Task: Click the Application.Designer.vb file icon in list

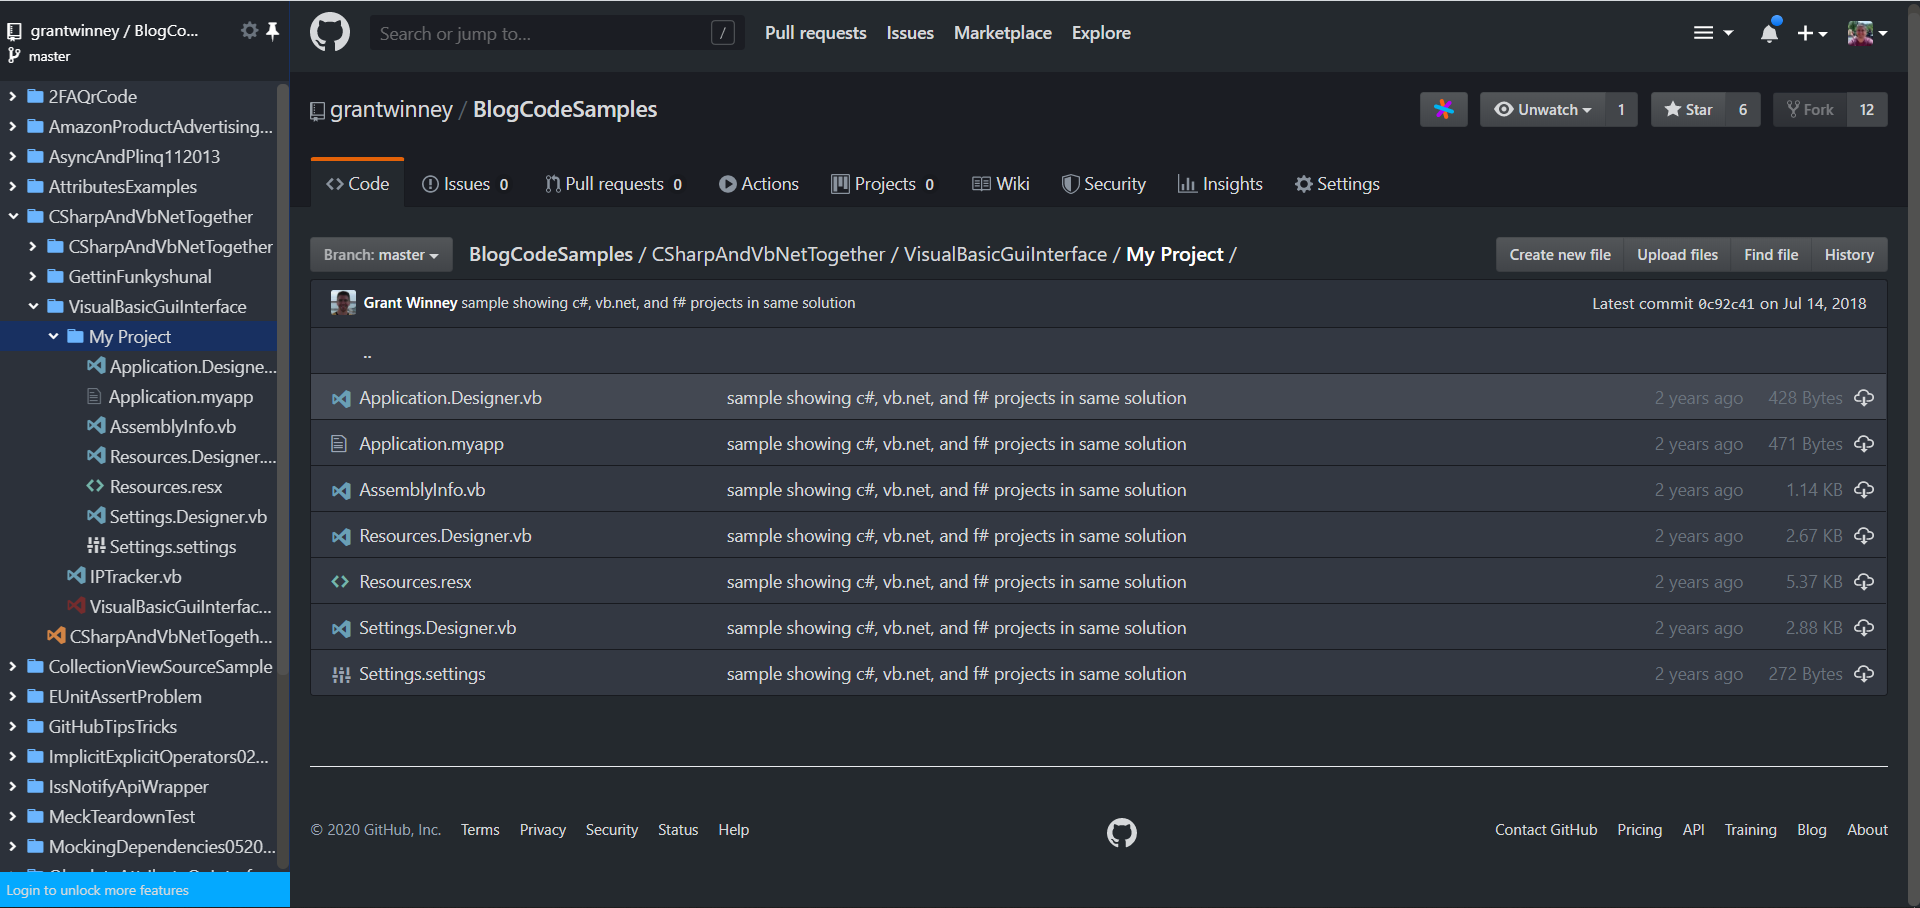Action: (x=341, y=399)
